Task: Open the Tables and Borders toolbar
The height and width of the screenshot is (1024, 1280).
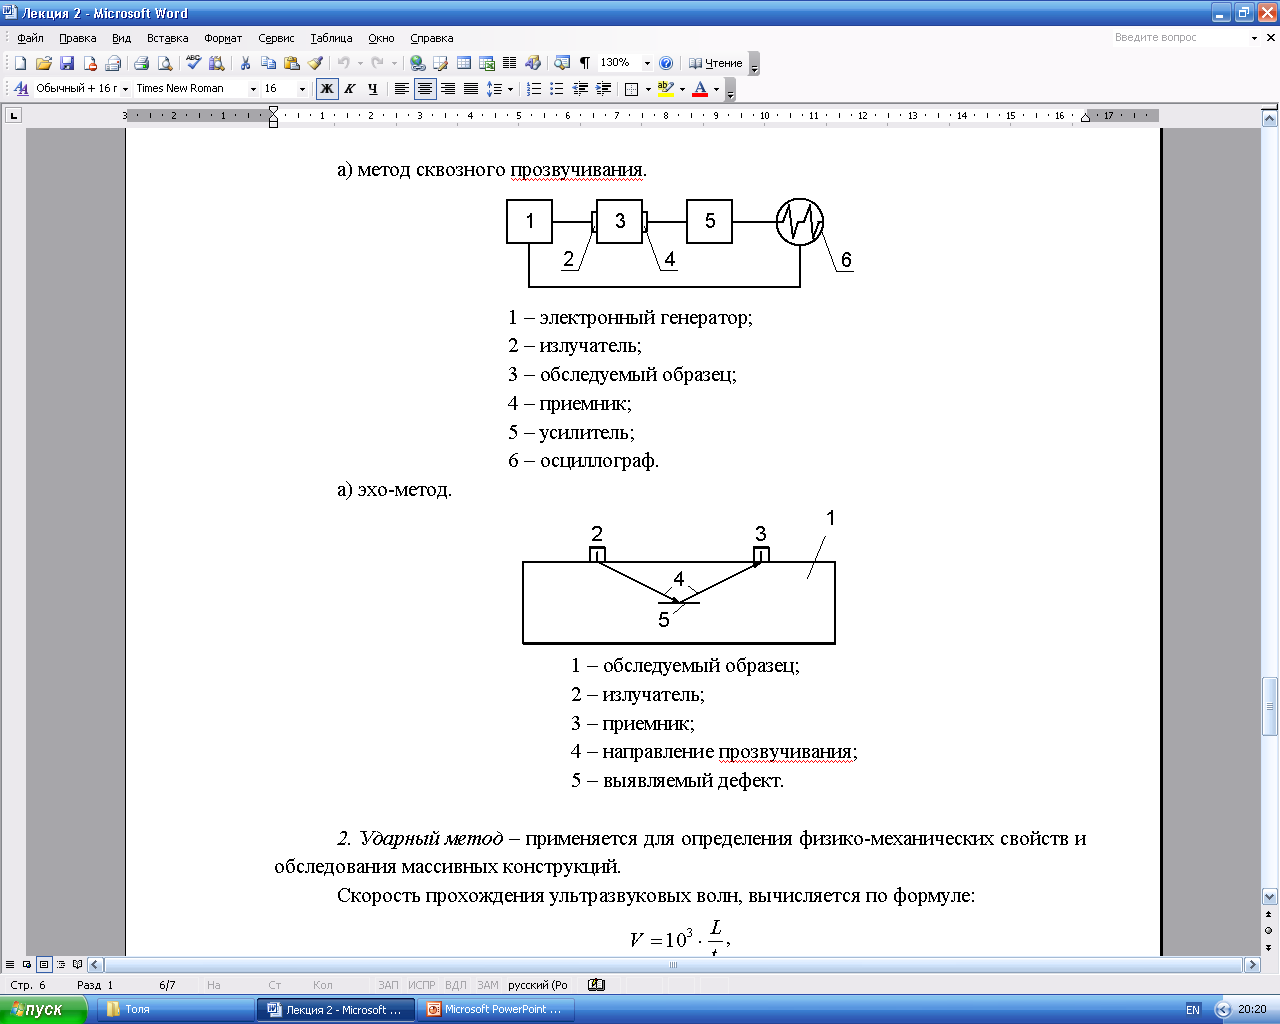Action: click(x=440, y=63)
